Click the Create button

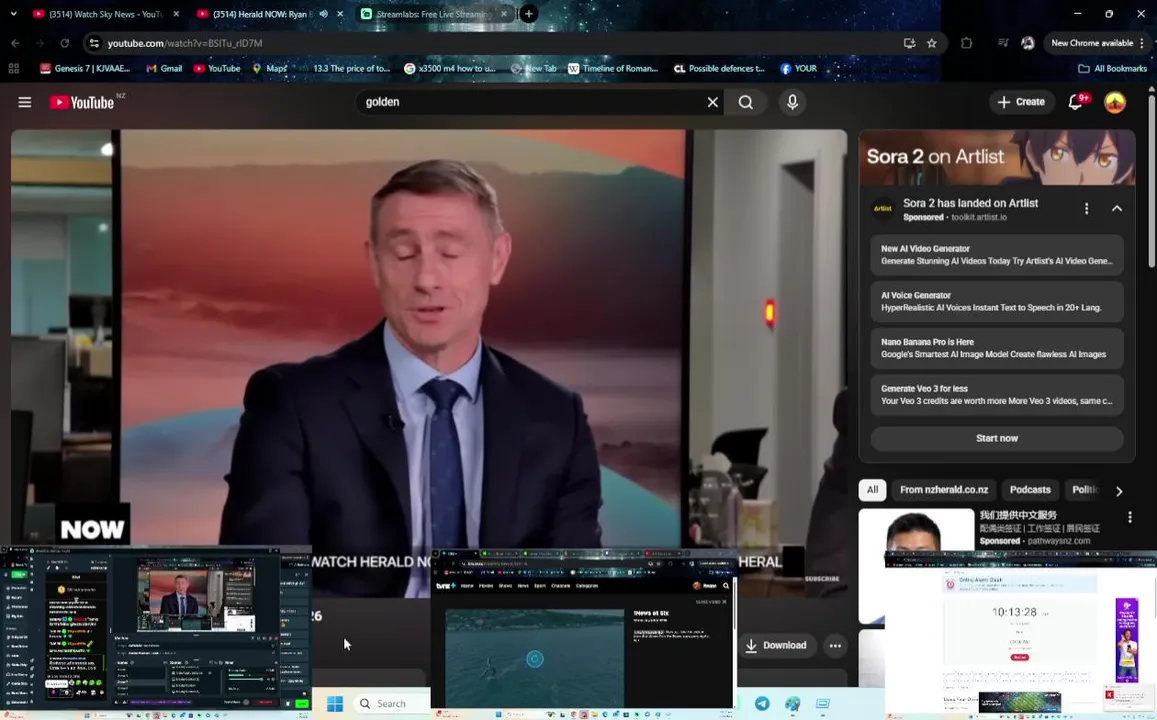[1021, 103]
